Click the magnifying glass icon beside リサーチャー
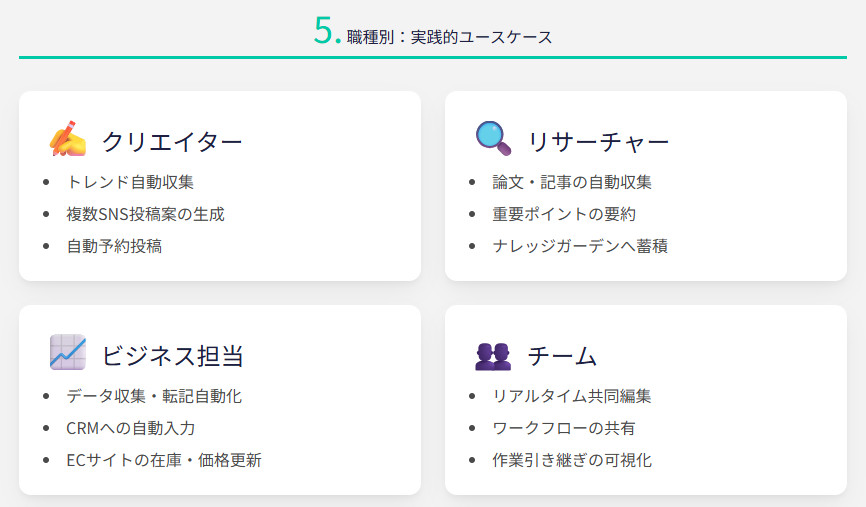 493,140
